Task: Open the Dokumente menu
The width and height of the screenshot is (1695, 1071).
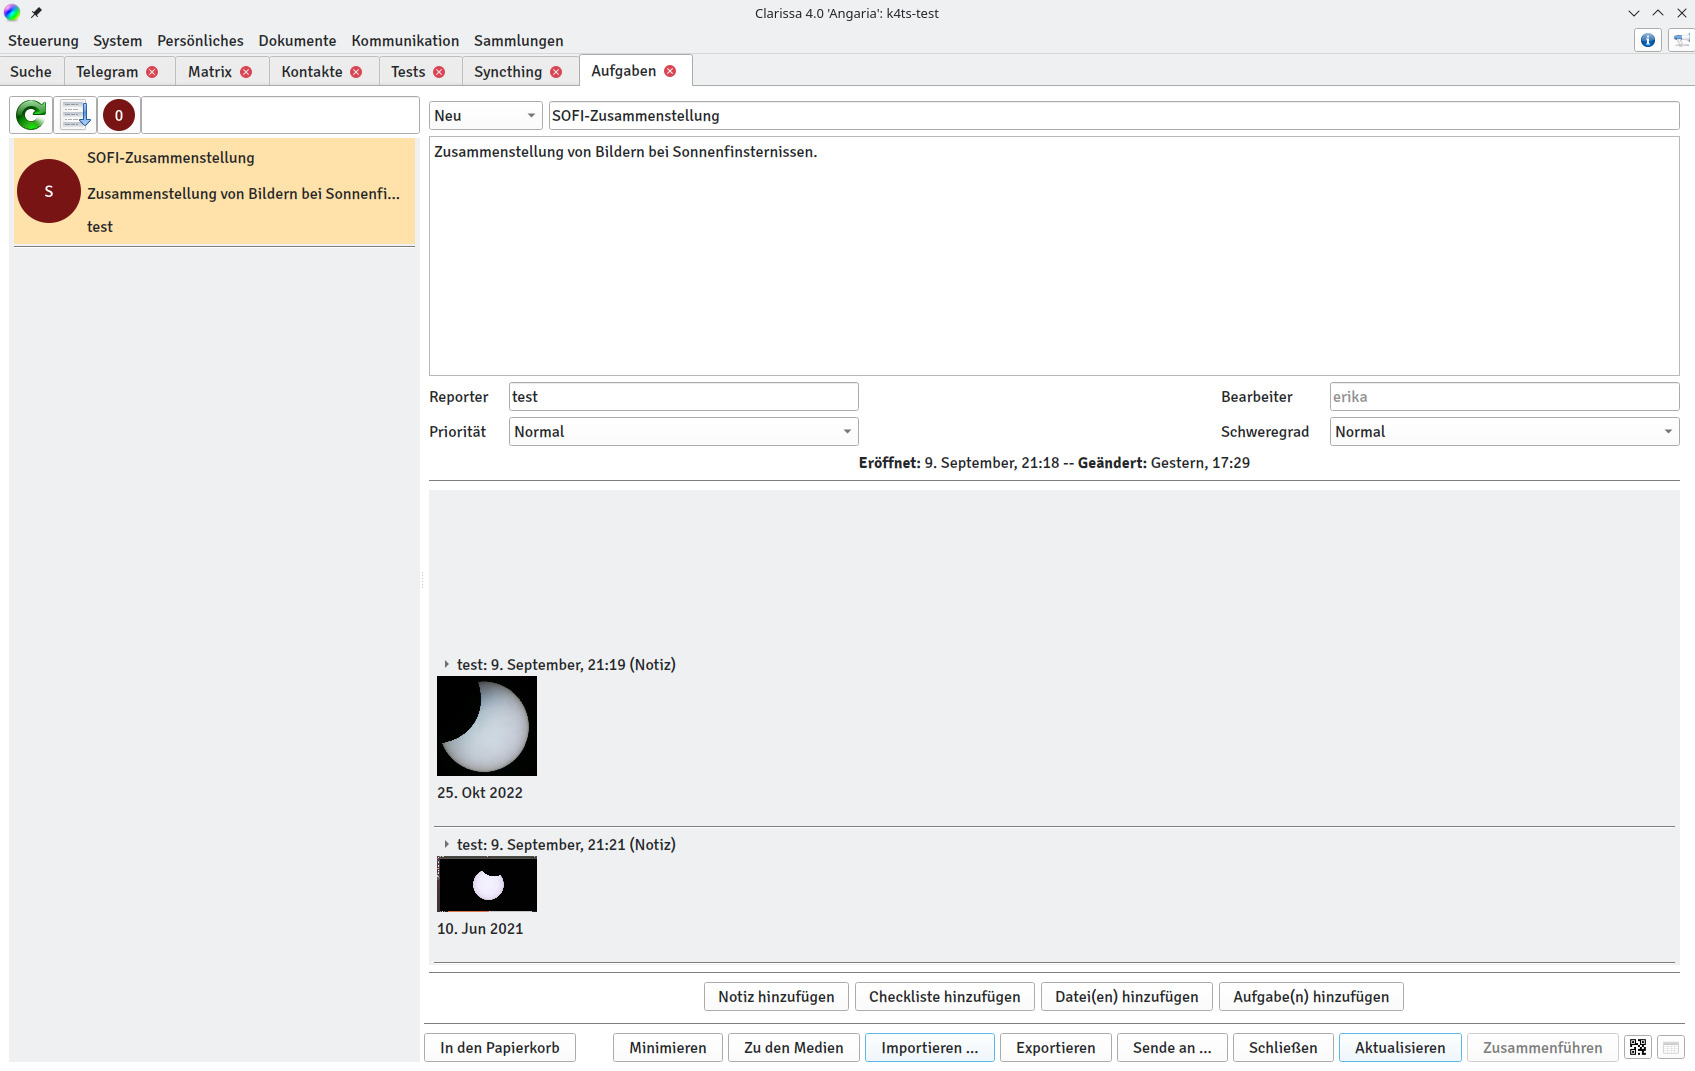Action: click(x=297, y=41)
